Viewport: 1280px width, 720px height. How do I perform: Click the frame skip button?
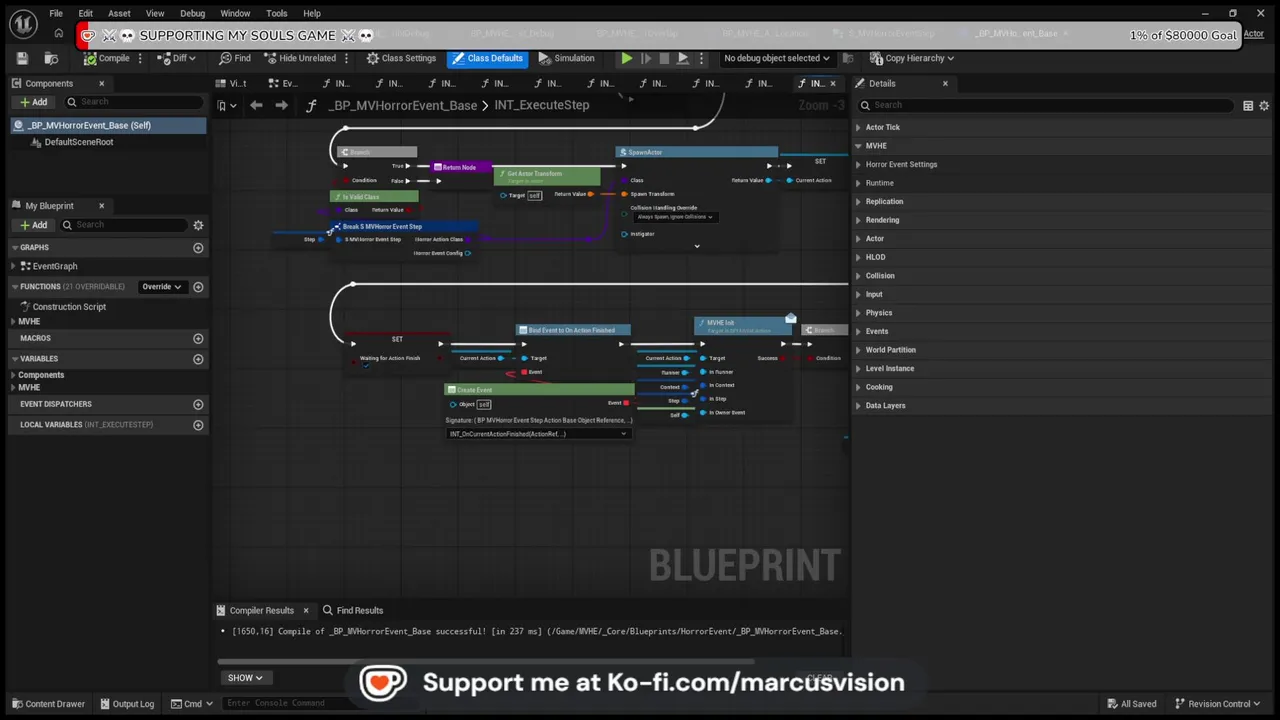point(646,58)
